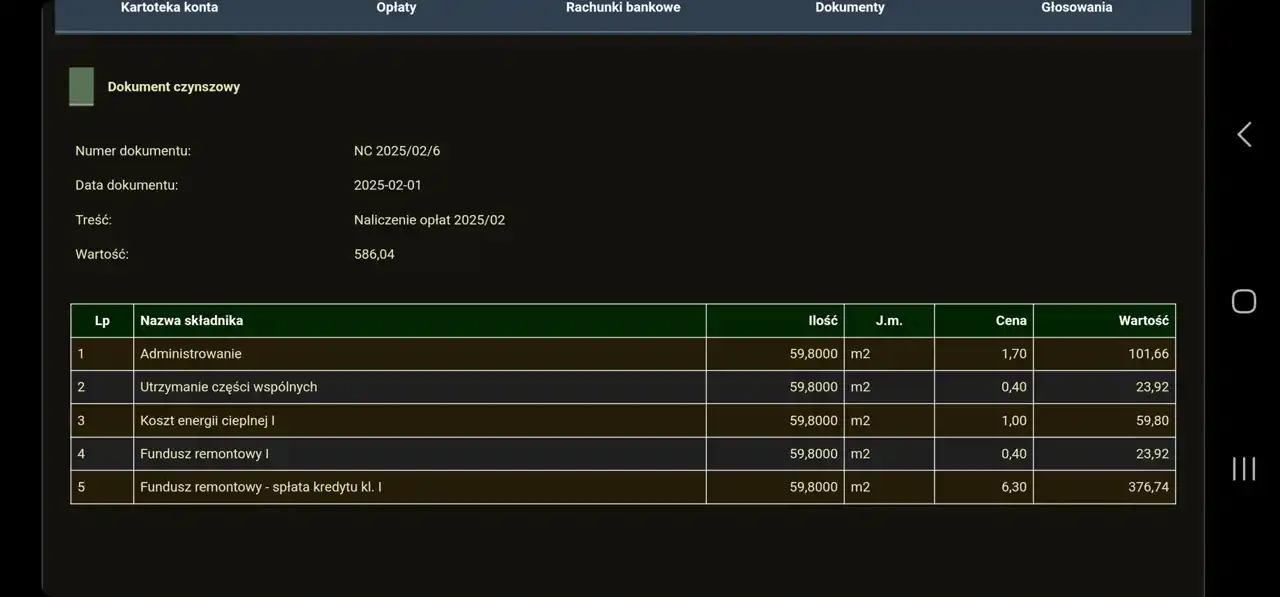Select the Fundusz remontowy - spłata kredytu row
Screen dimensions: 1280x597
click(261, 487)
